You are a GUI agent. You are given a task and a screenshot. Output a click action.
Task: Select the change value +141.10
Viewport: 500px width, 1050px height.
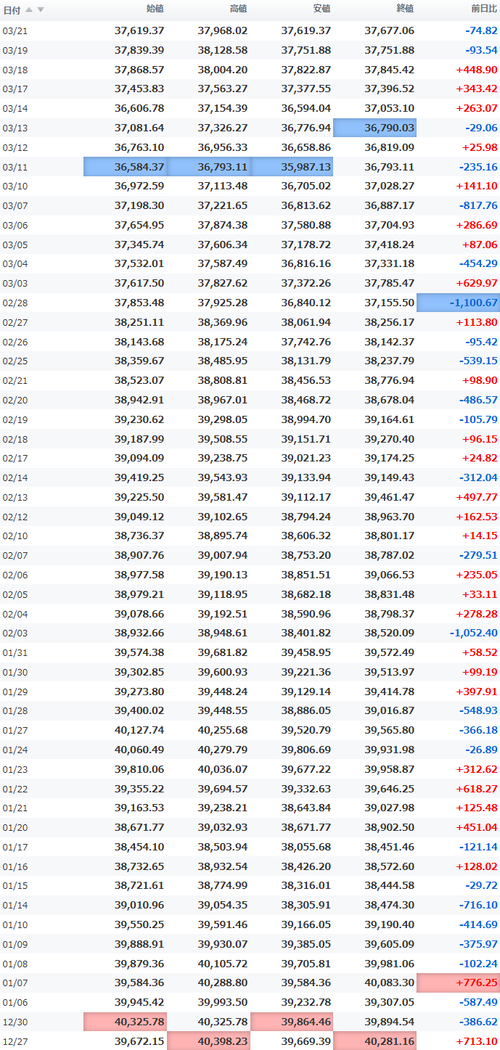(x=477, y=186)
